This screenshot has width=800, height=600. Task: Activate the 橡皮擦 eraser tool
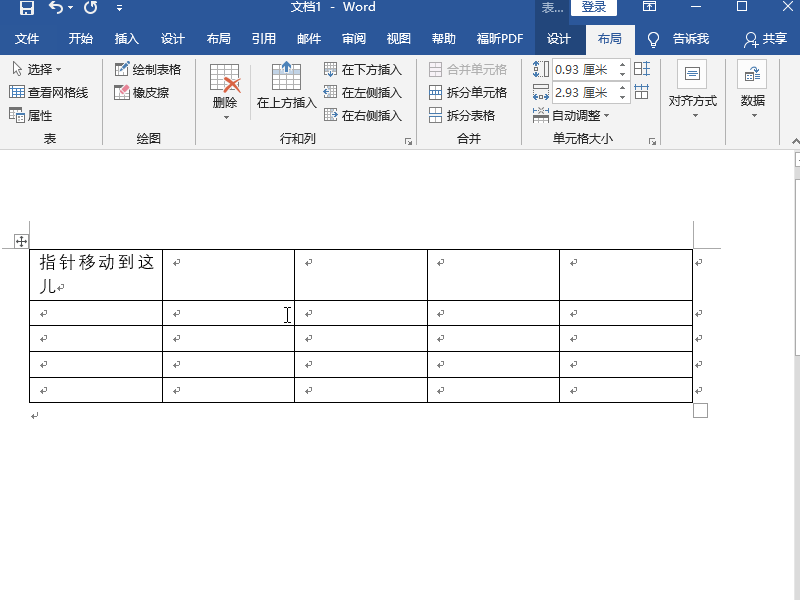(x=141, y=92)
